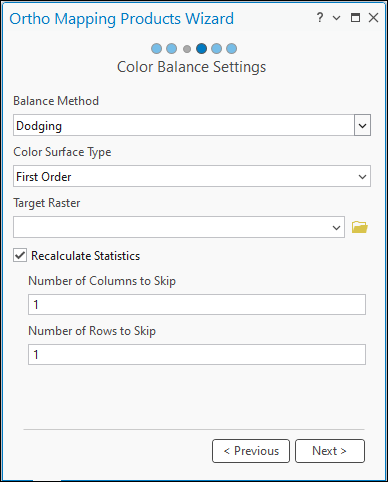Click the Balance Method label
Viewport: 388px width, 482px height.
coord(56,101)
